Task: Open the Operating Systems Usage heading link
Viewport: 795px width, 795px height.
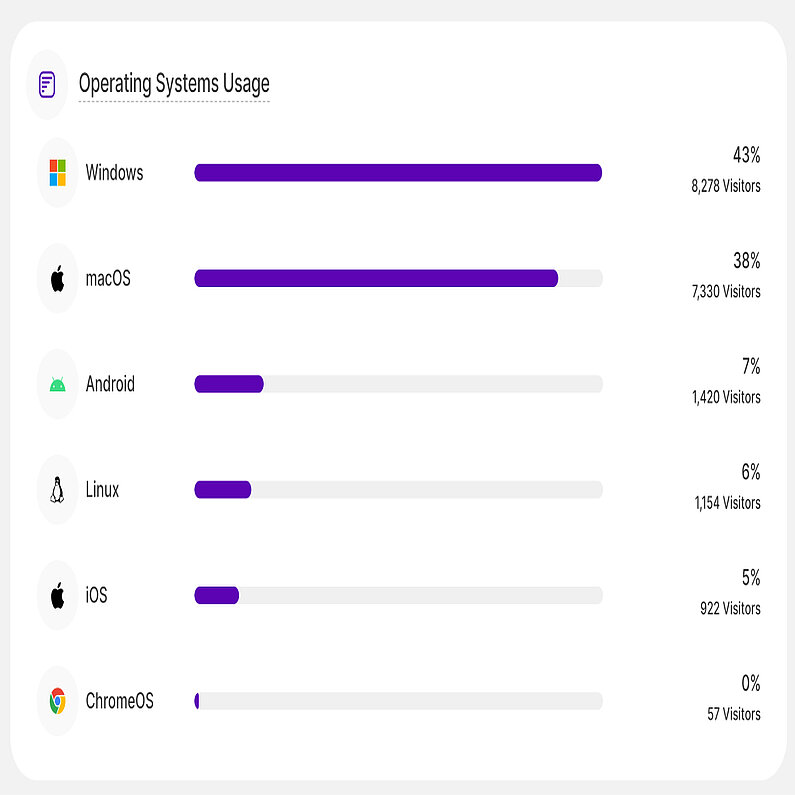Action: click(x=174, y=84)
